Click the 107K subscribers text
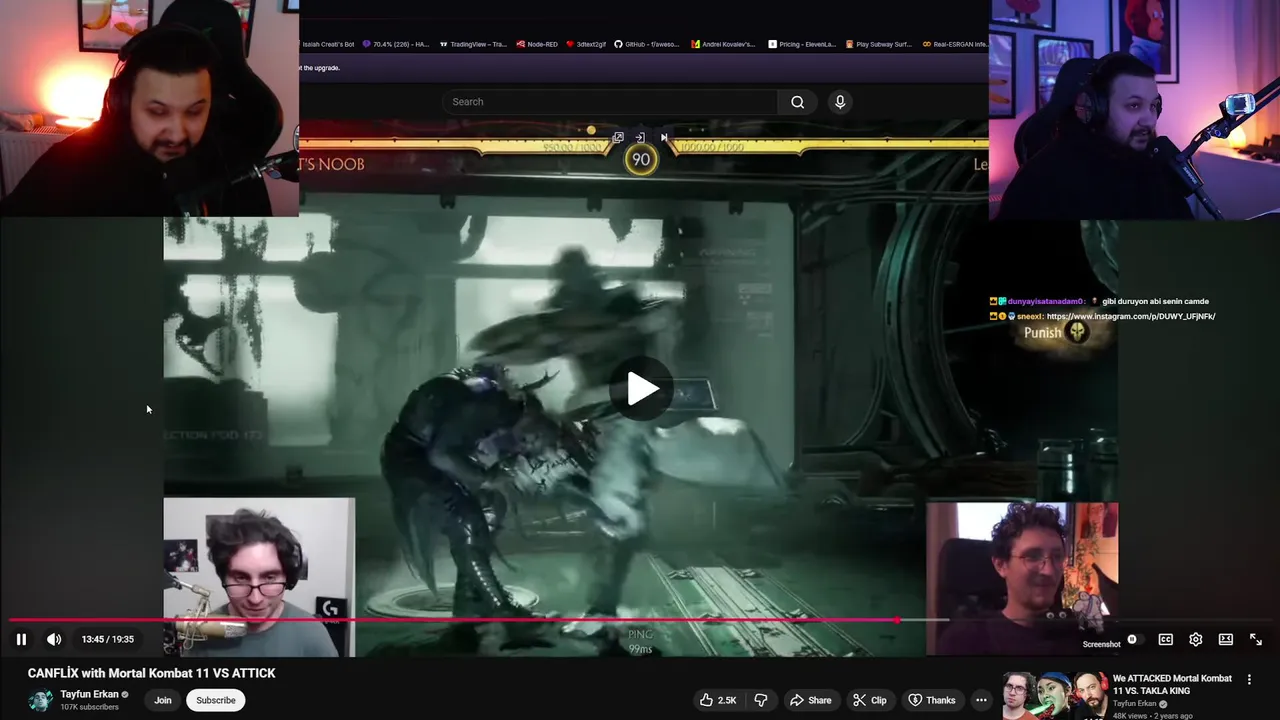Screen dimensions: 1280x720 point(89,707)
